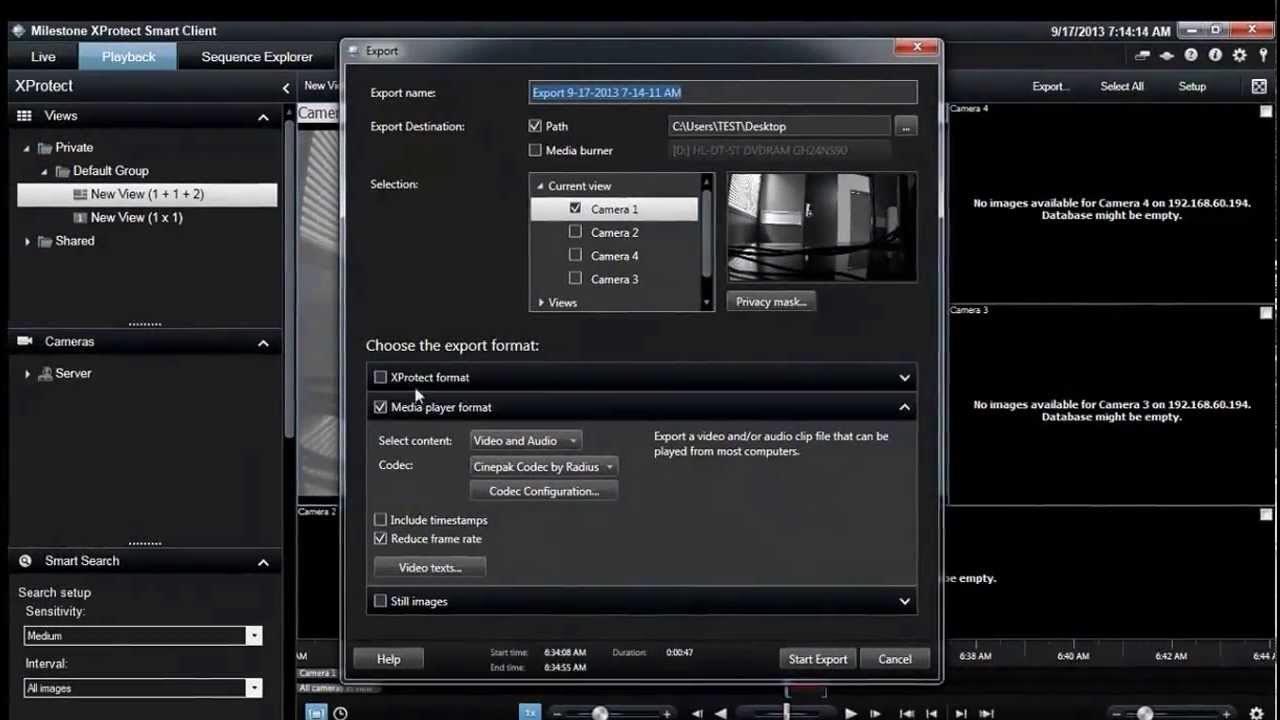Jump to first sequence
Viewport: 1280px width, 720px height.
coord(907,713)
